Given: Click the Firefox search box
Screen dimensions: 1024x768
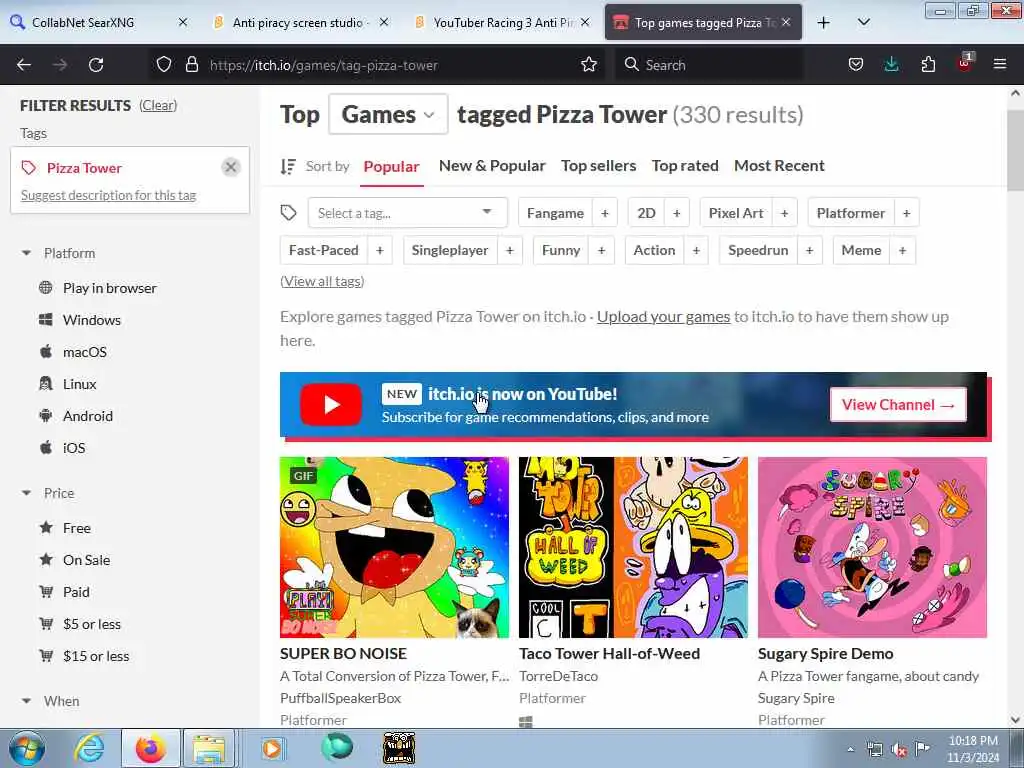Looking at the screenshot, I should pyautogui.click(x=709, y=65).
